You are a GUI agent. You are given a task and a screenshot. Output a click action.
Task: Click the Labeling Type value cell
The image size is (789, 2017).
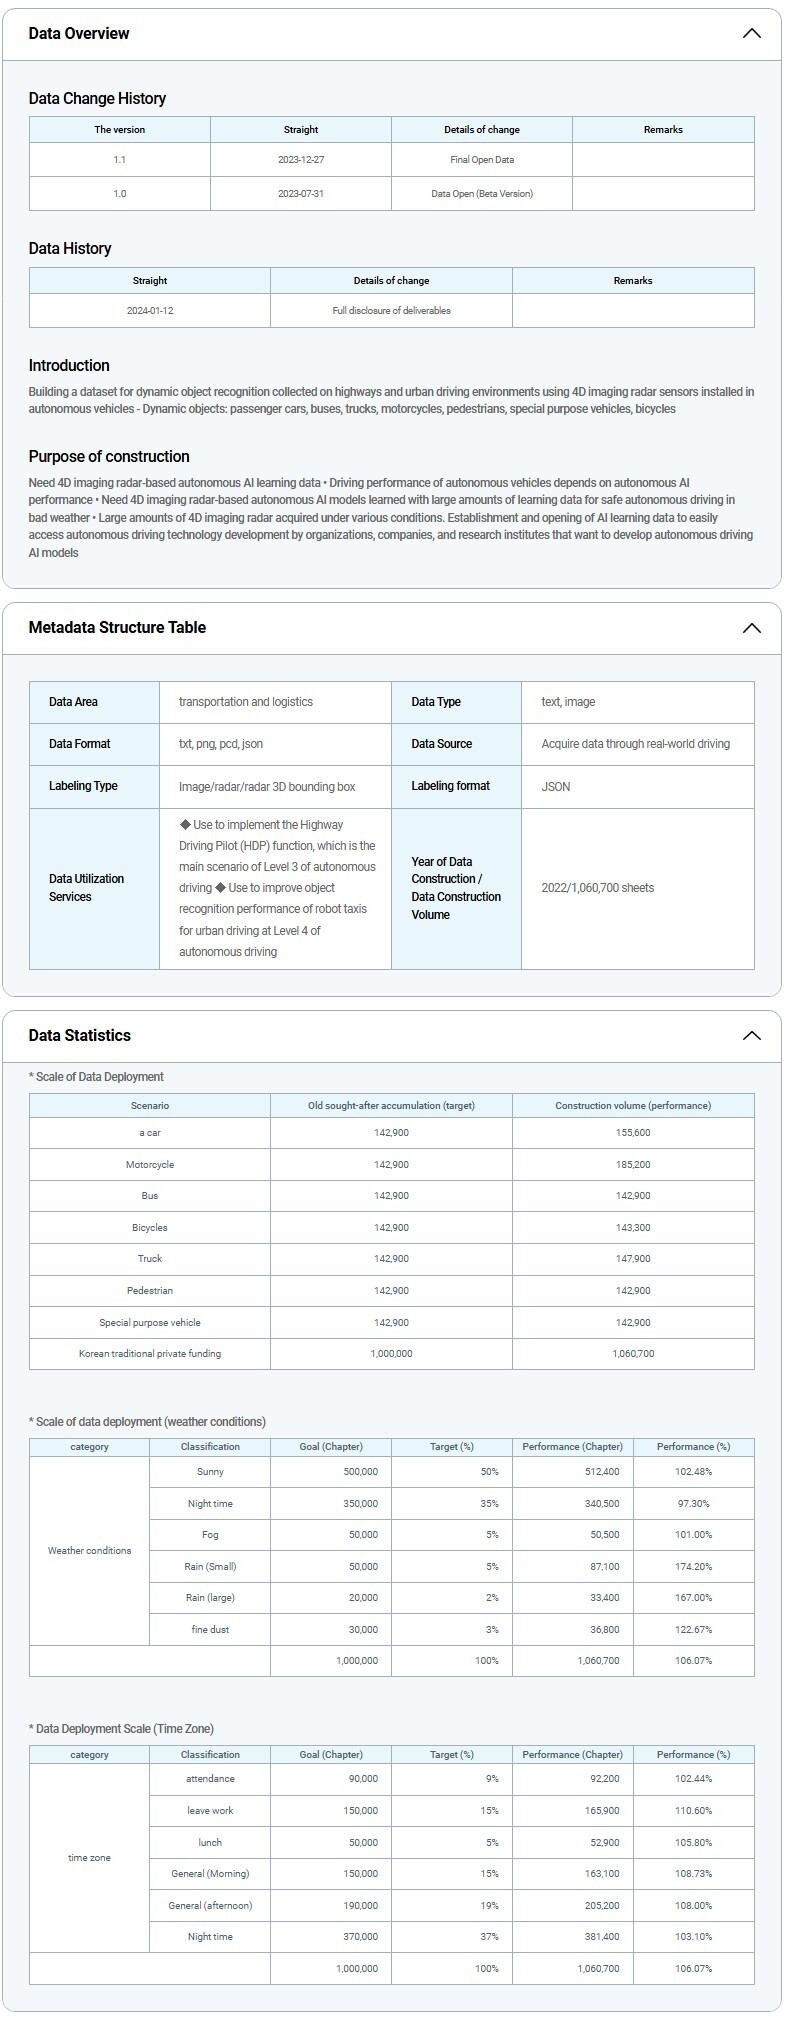pyautogui.click(x=267, y=787)
